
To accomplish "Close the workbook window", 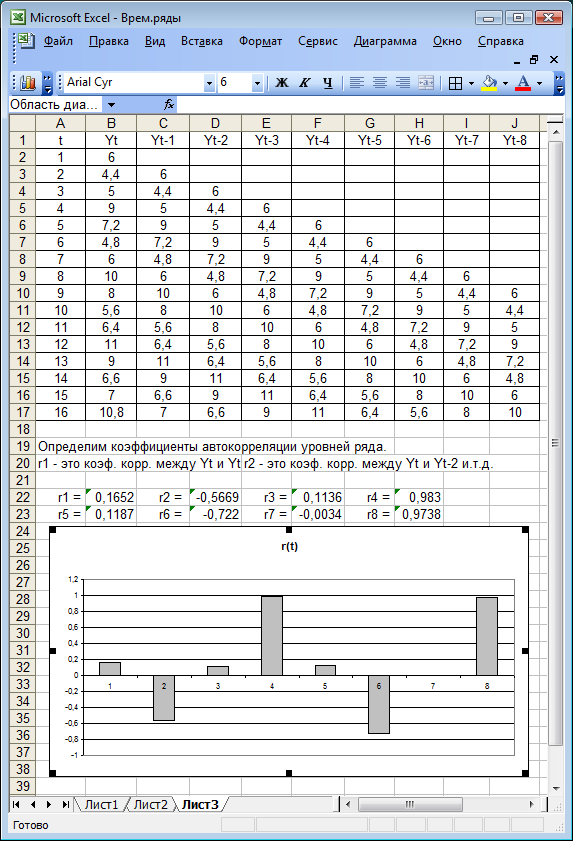I will [x=554, y=60].
